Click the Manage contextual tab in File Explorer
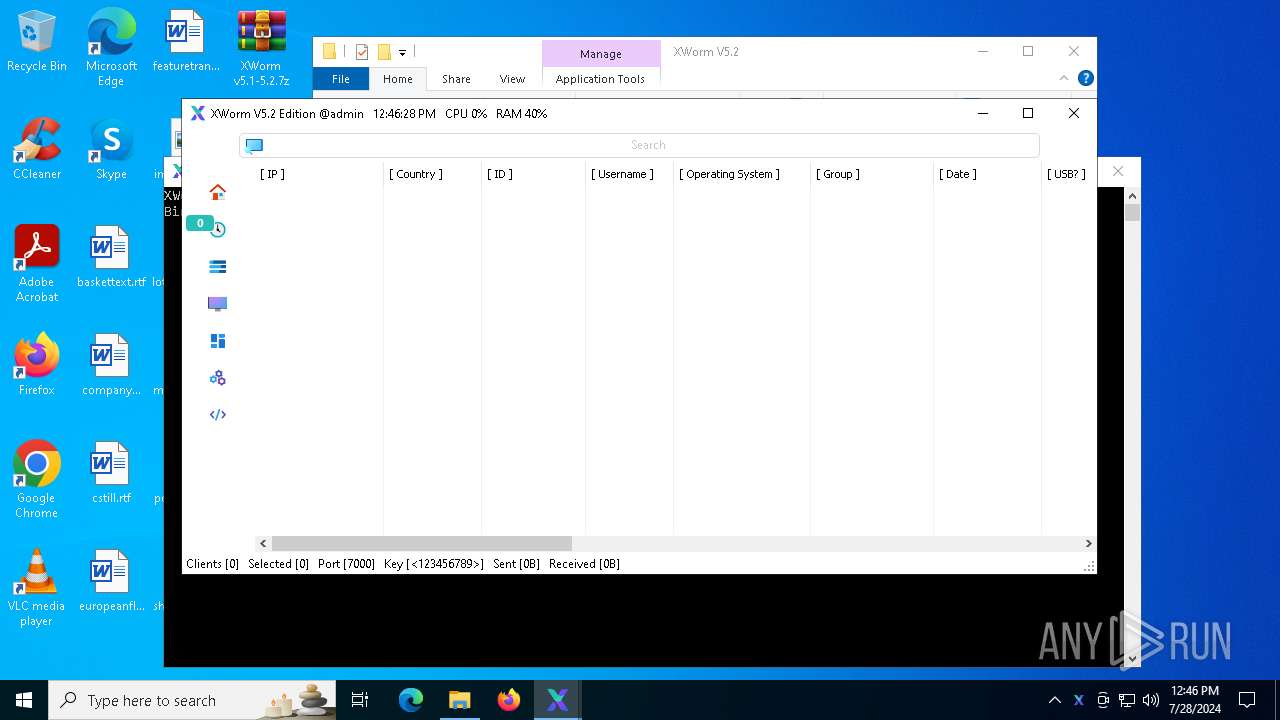 point(601,54)
